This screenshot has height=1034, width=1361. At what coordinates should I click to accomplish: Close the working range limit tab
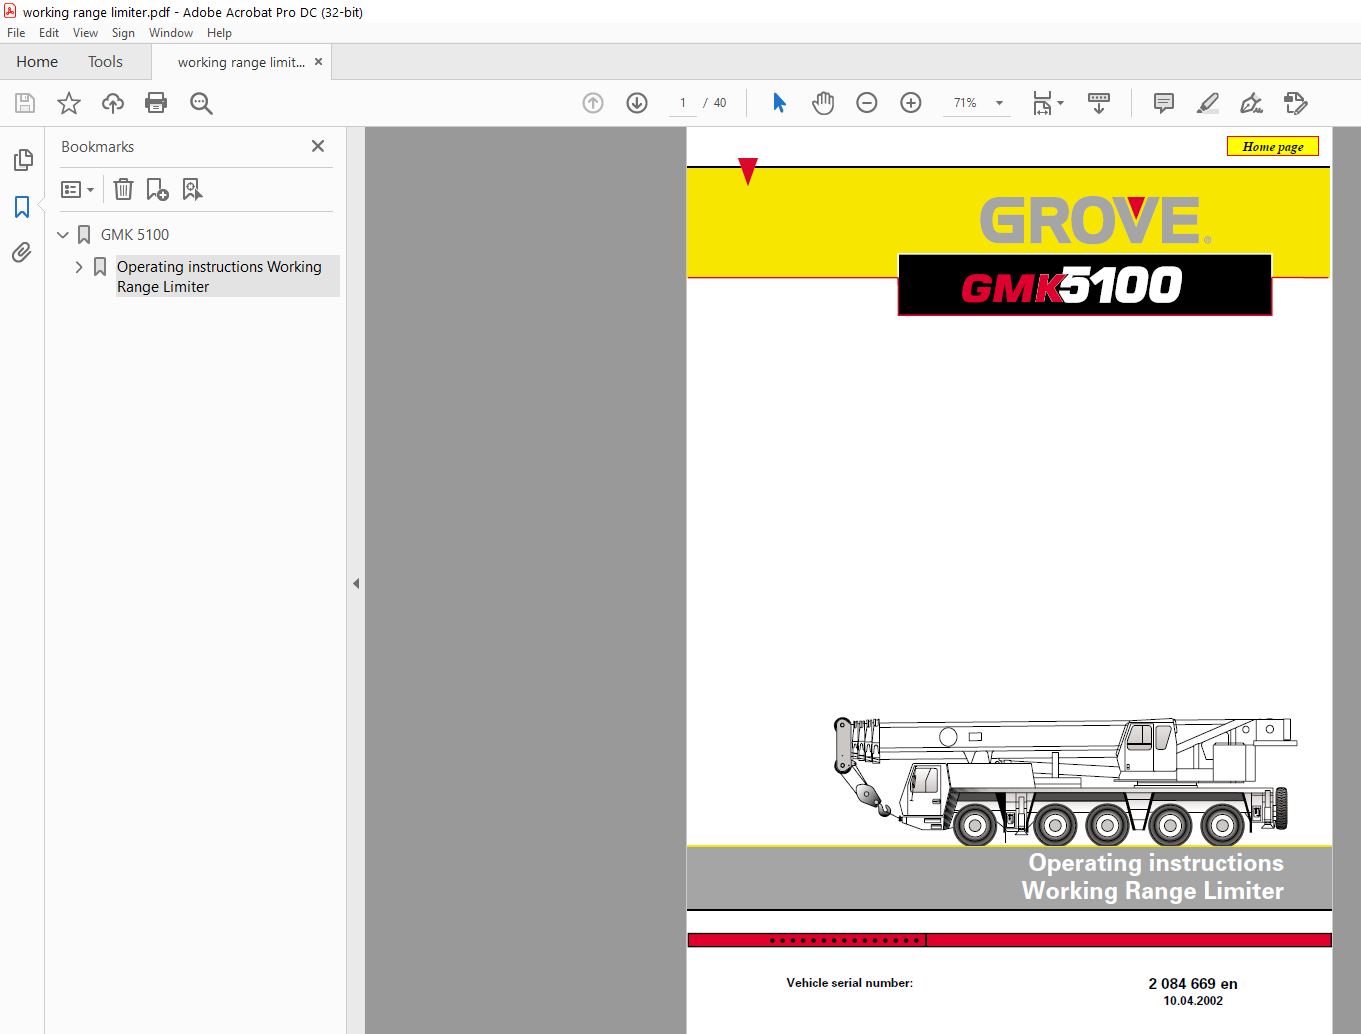pyautogui.click(x=319, y=61)
